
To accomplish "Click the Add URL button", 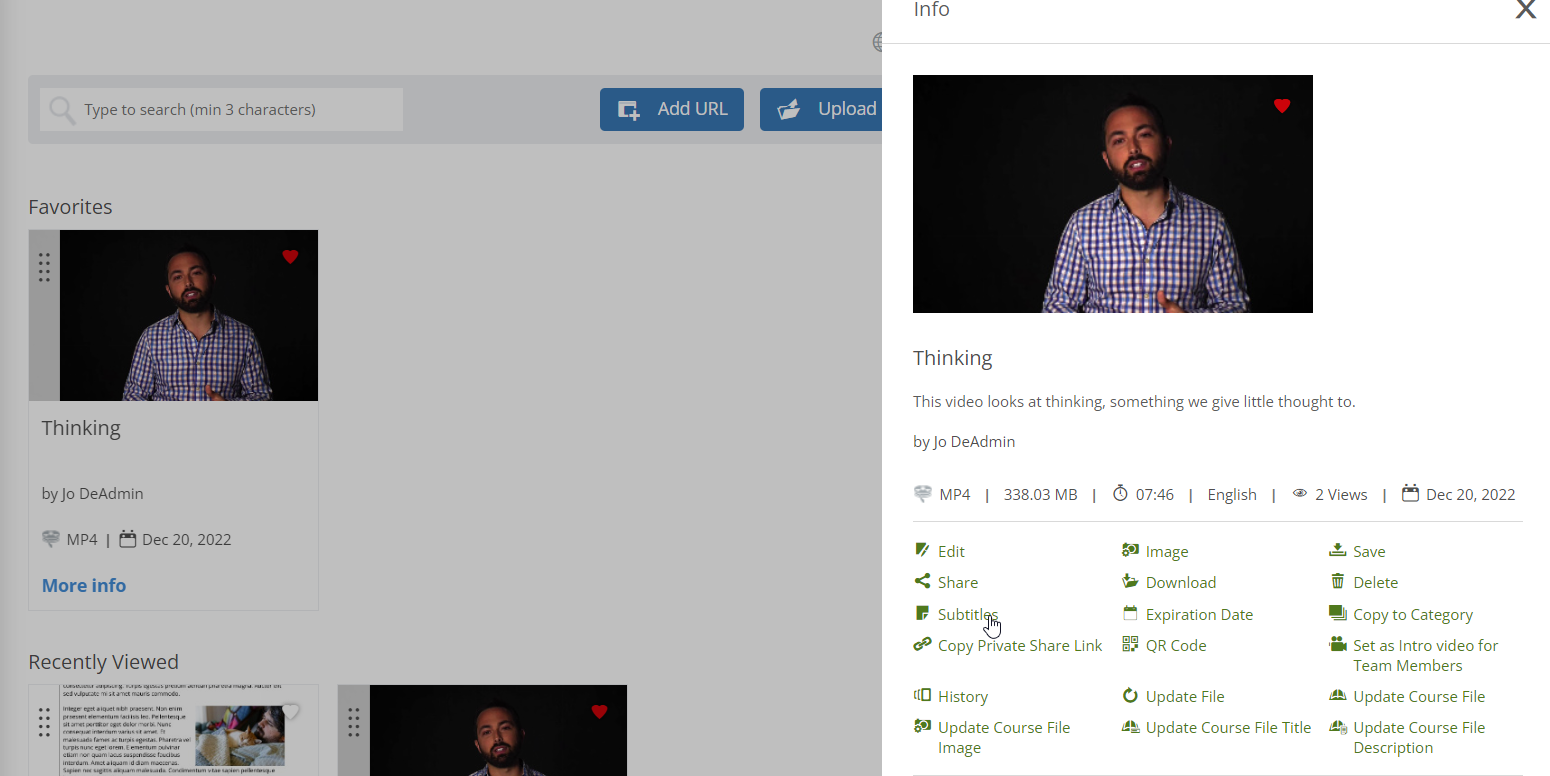I will point(671,109).
